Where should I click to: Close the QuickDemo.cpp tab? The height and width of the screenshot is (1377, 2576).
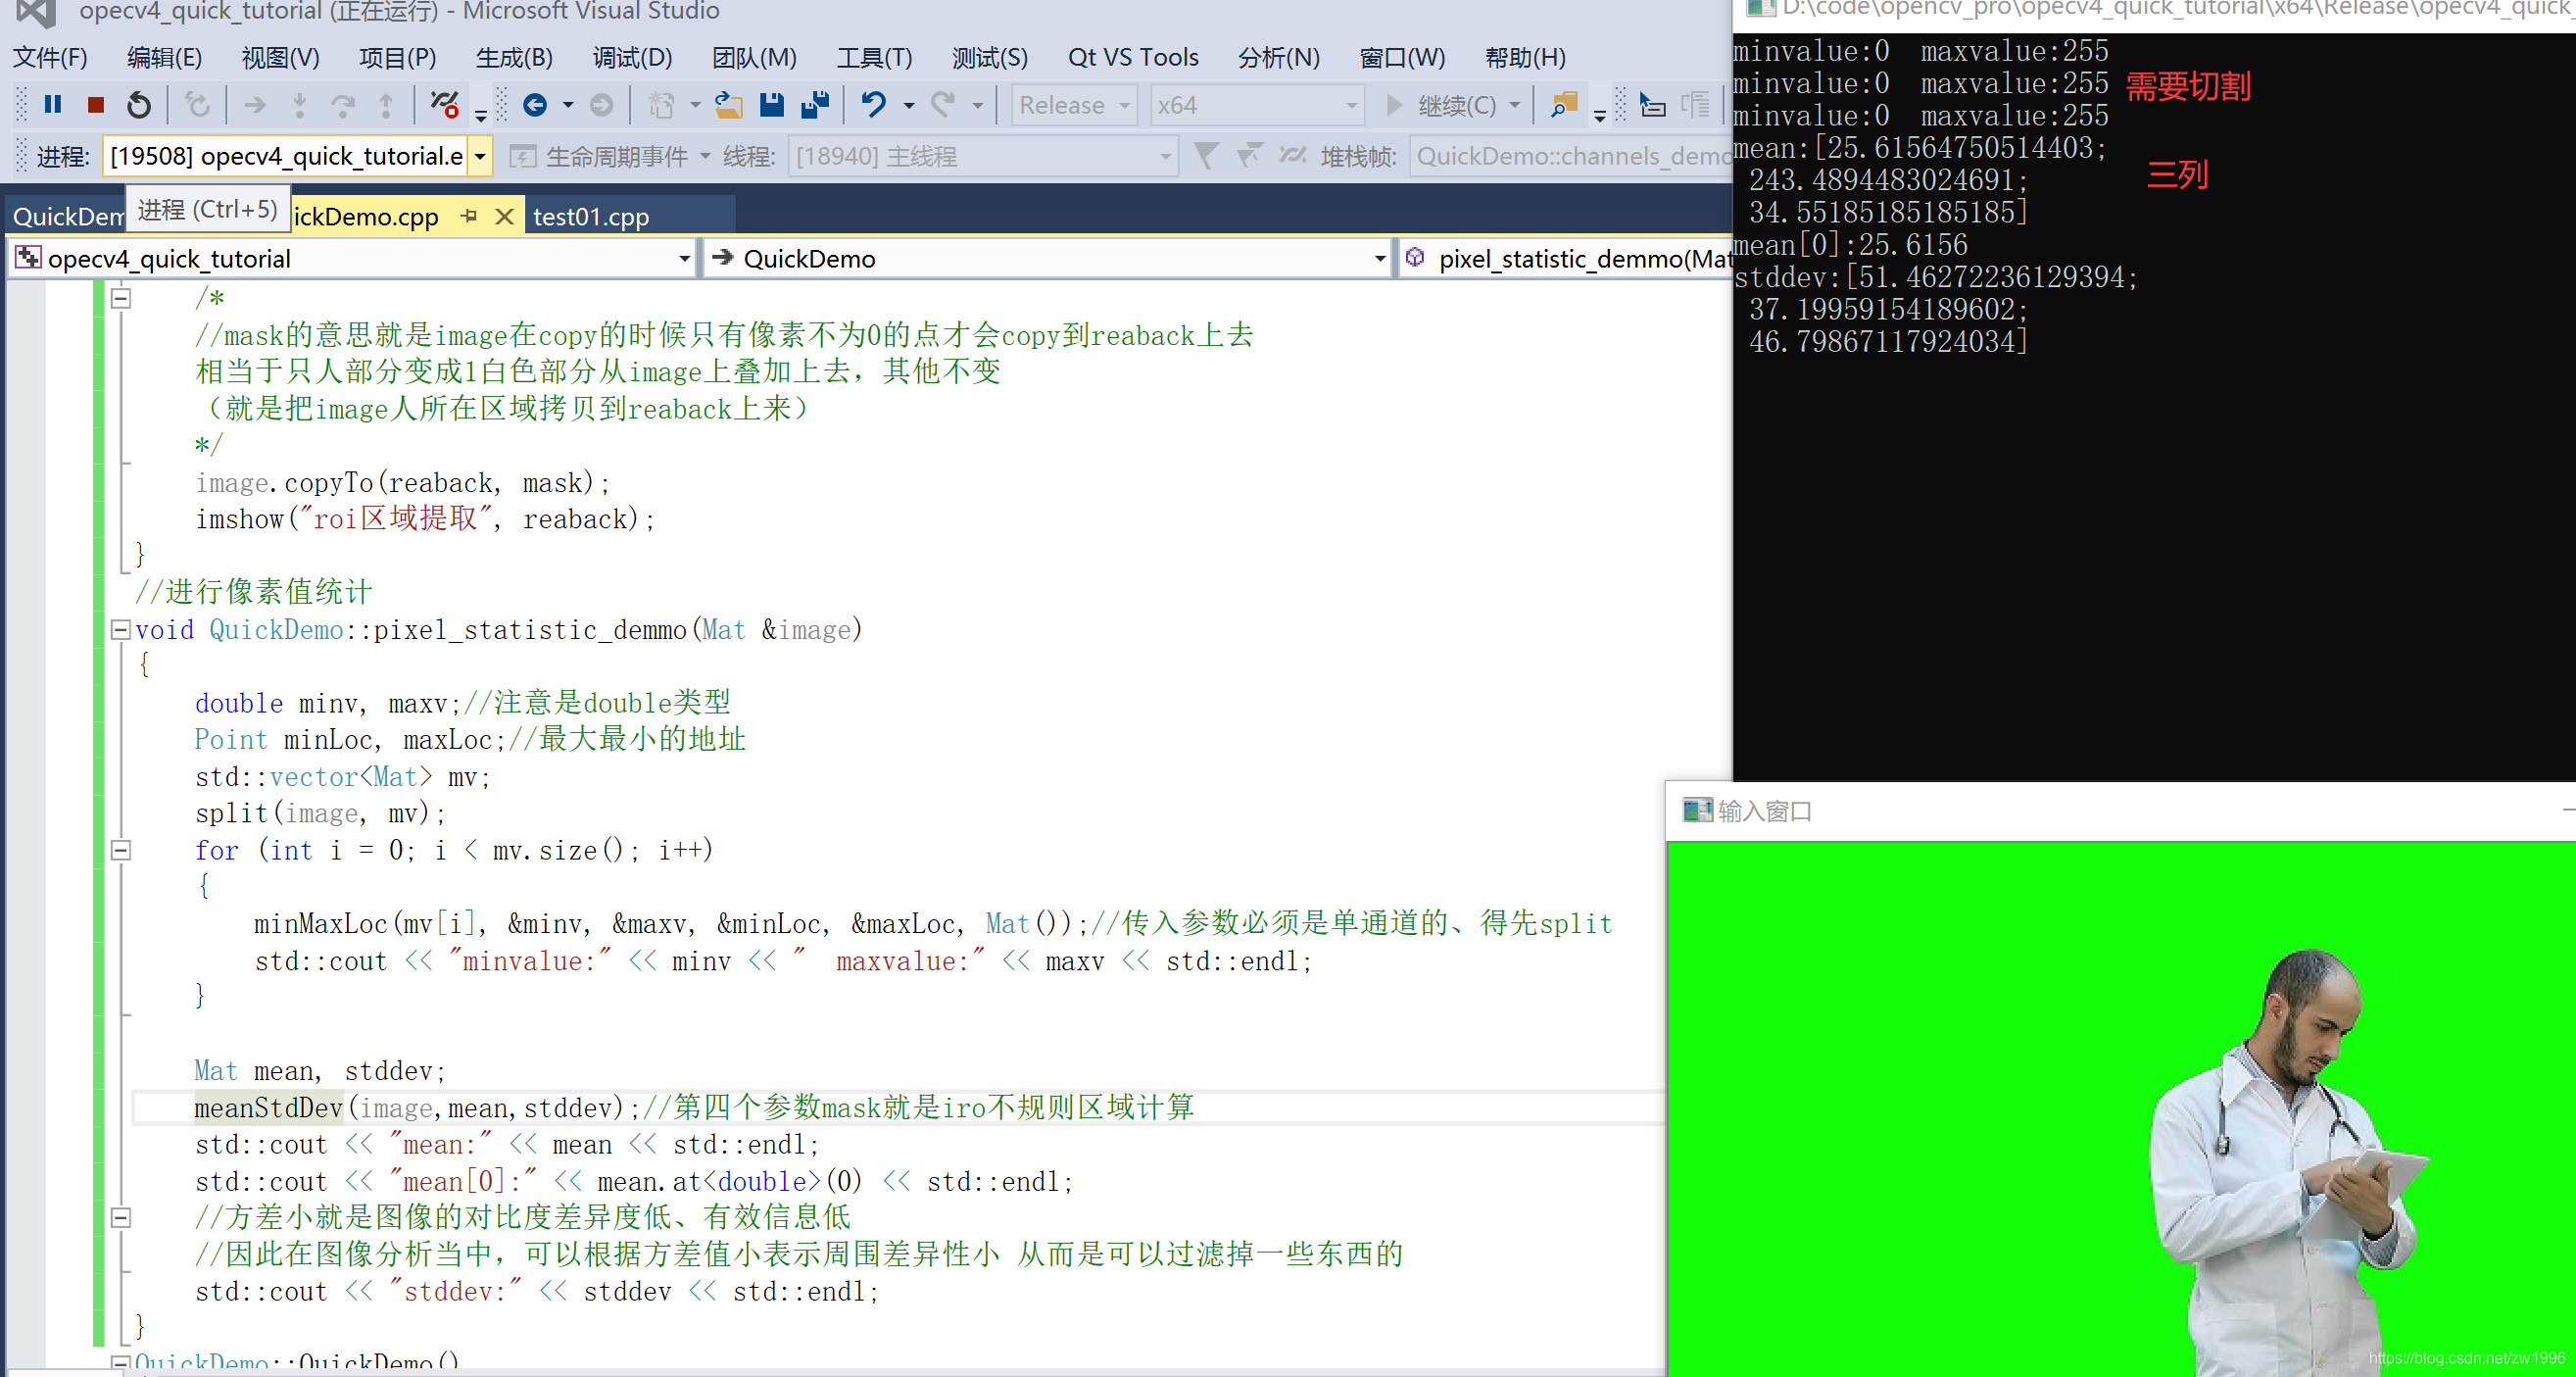505,216
